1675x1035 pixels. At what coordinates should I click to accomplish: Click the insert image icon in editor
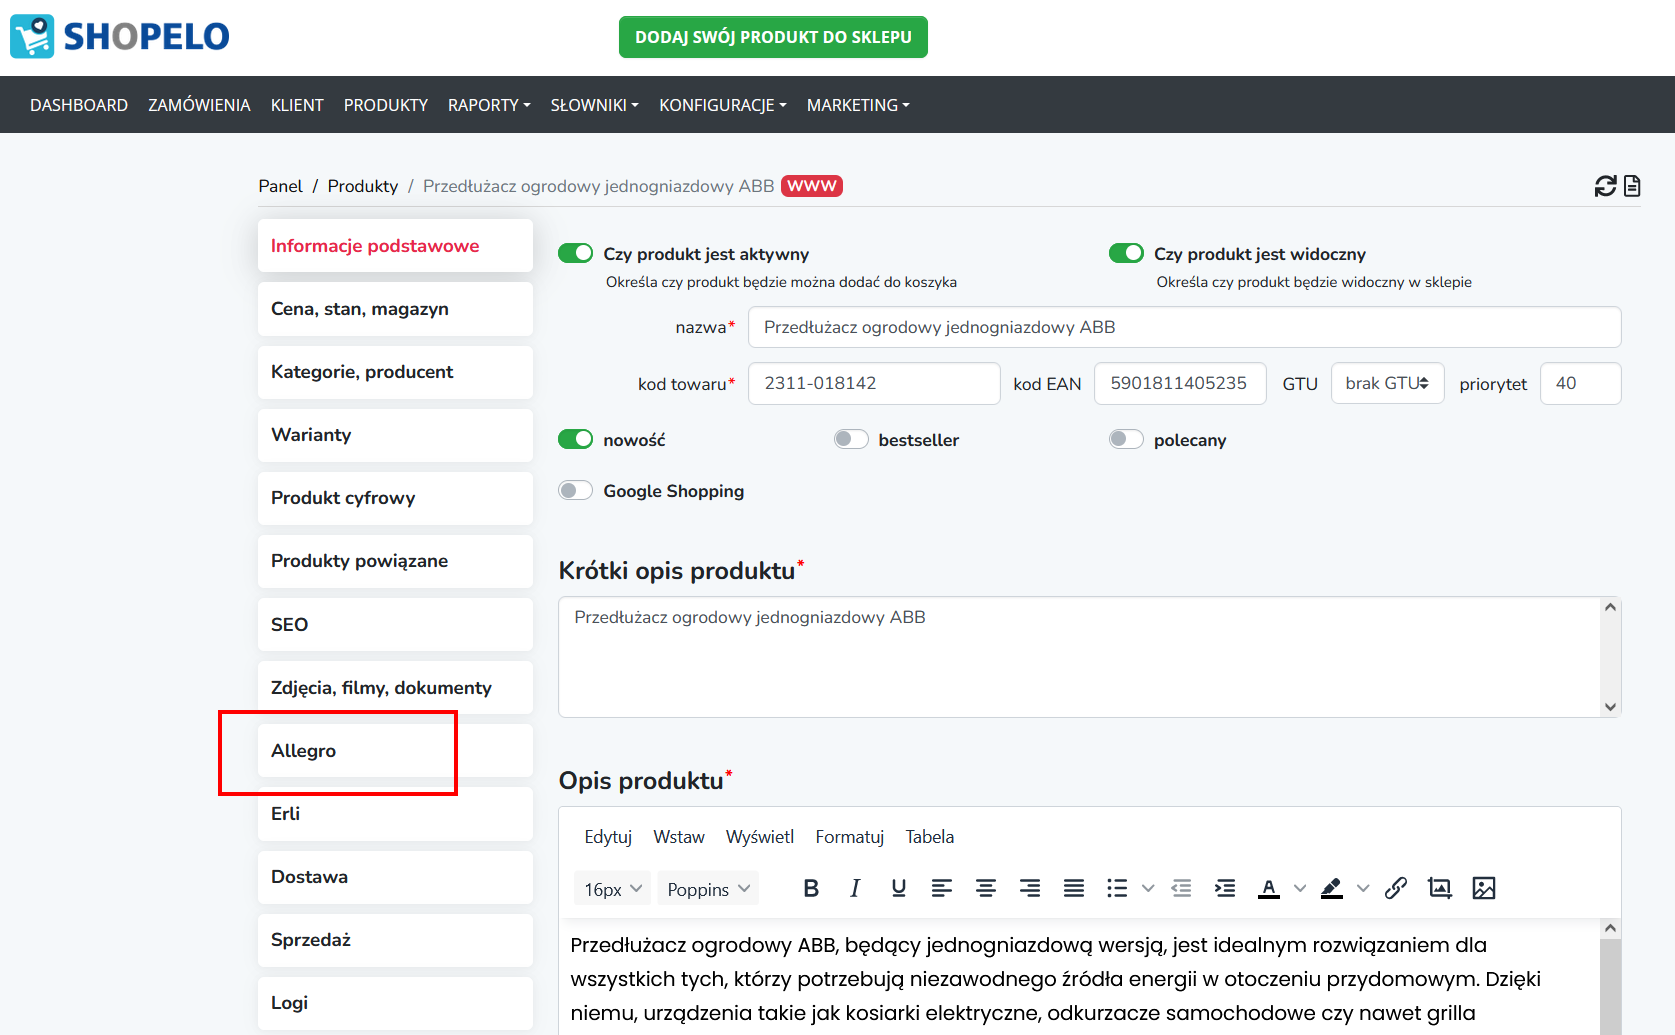[x=1484, y=888]
